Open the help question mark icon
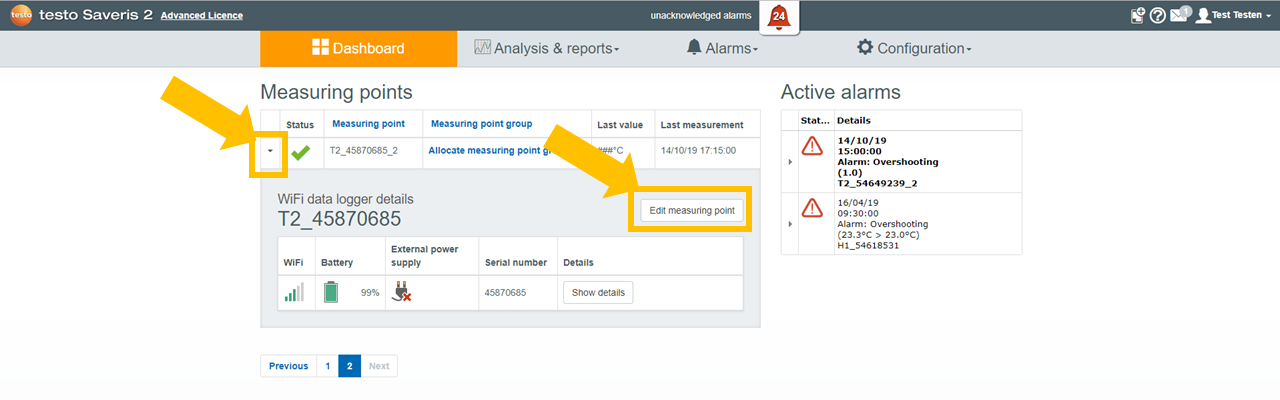 coord(1158,15)
